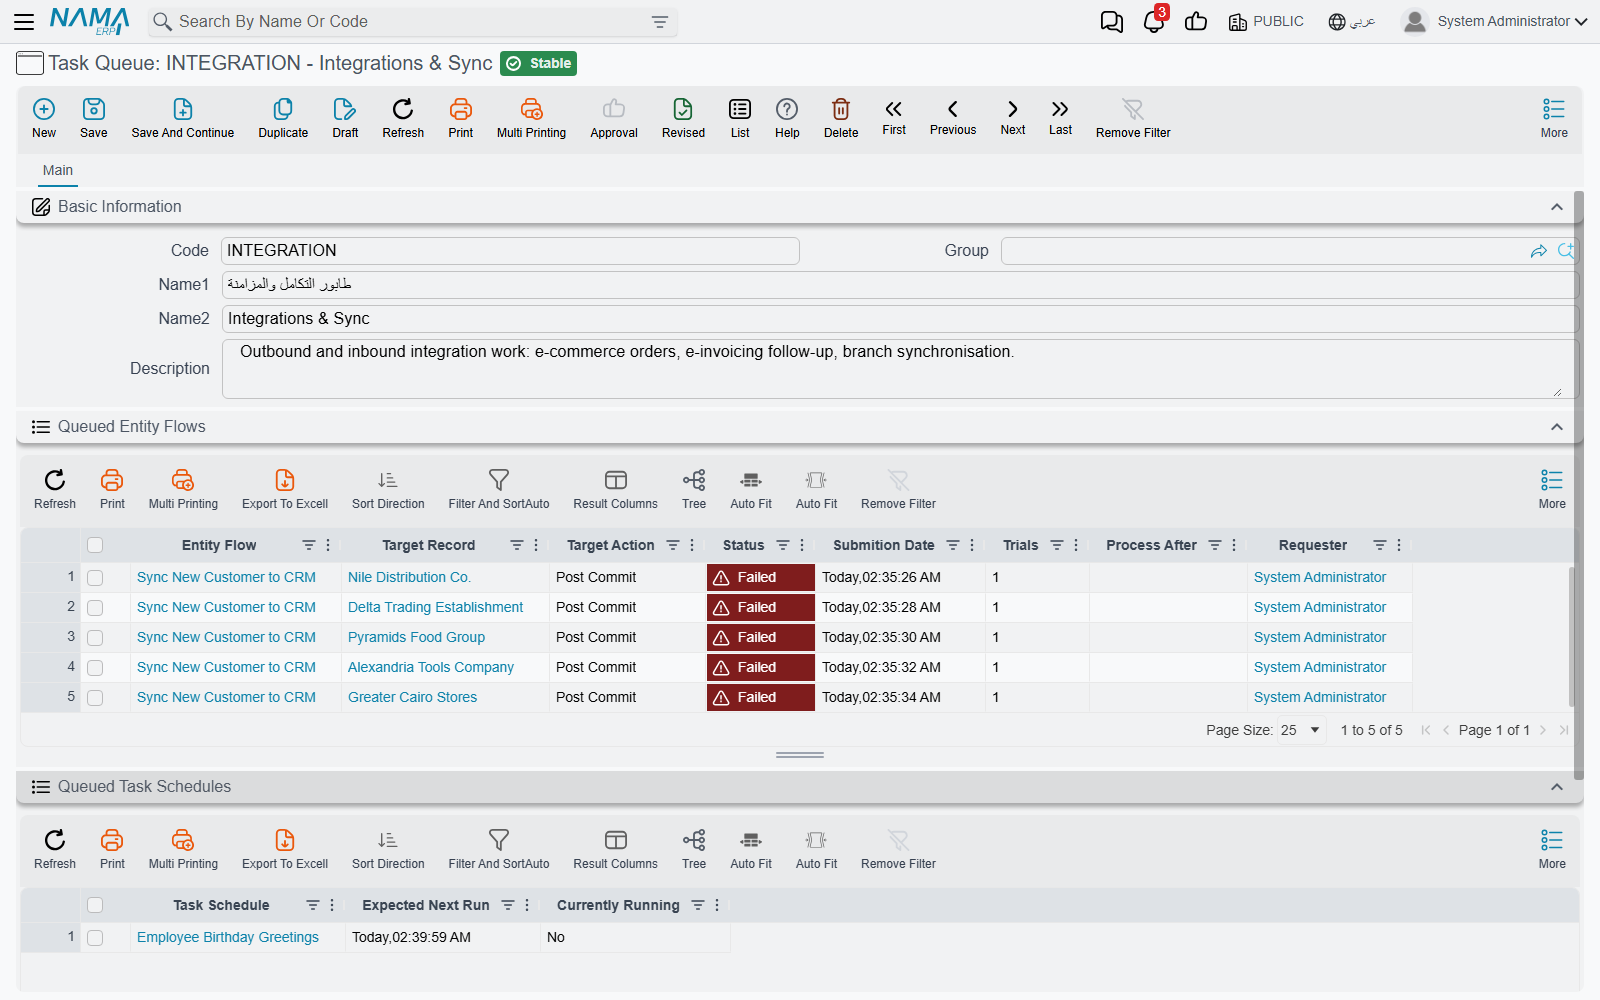Duplicate the current task queue
Screen dimensions: 1600x1000
click(x=283, y=109)
